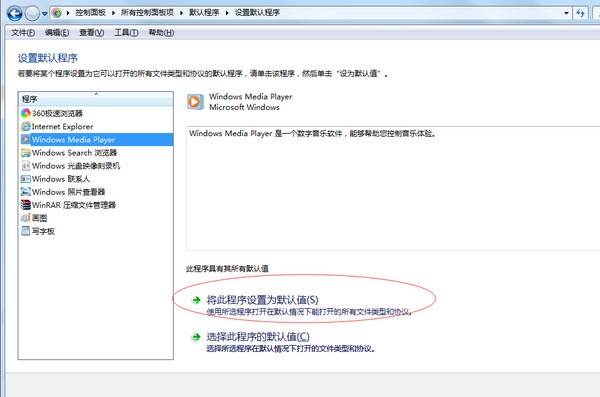Click the 设置默认程序 page heading
The width and height of the screenshot is (600, 397).
pyautogui.click(x=48, y=58)
